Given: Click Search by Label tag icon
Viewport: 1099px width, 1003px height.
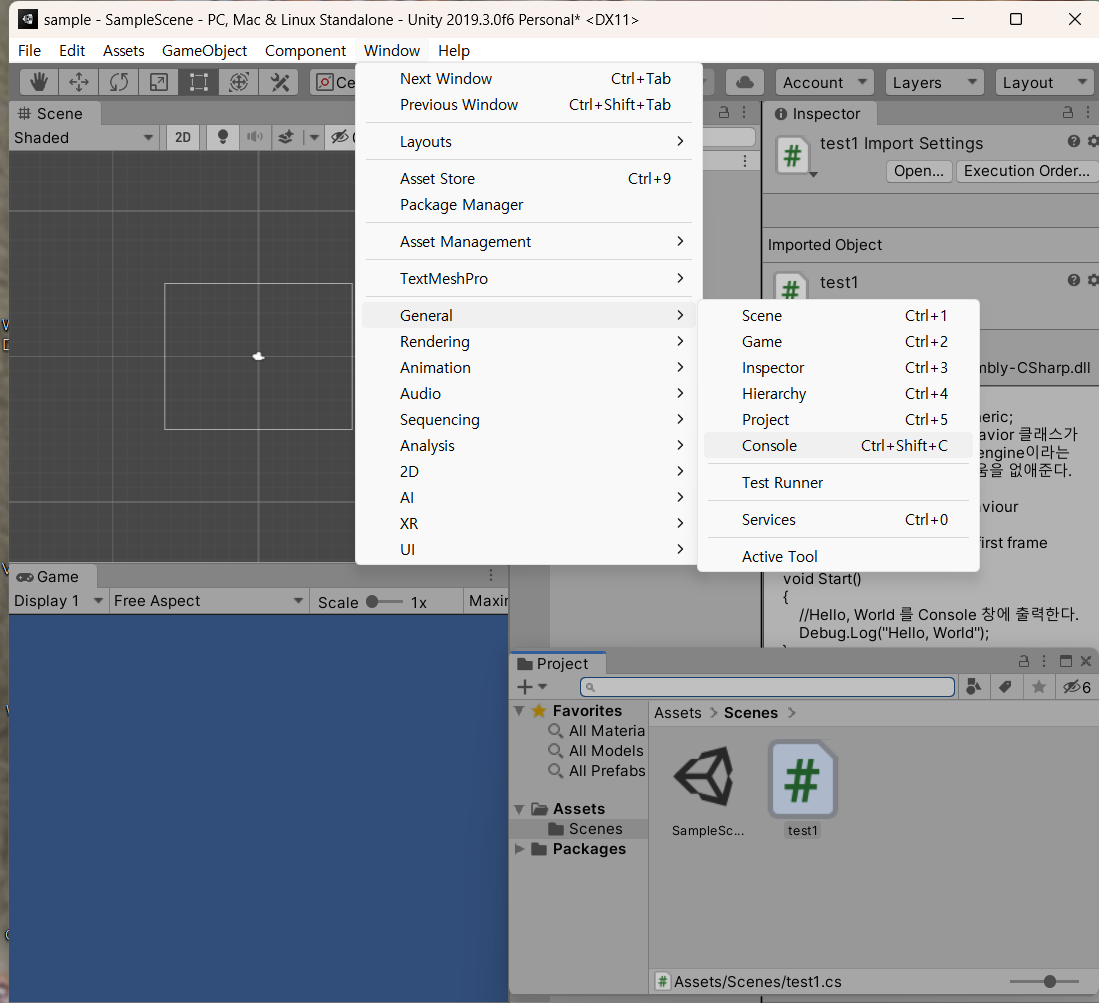Looking at the screenshot, I should pos(1005,687).
